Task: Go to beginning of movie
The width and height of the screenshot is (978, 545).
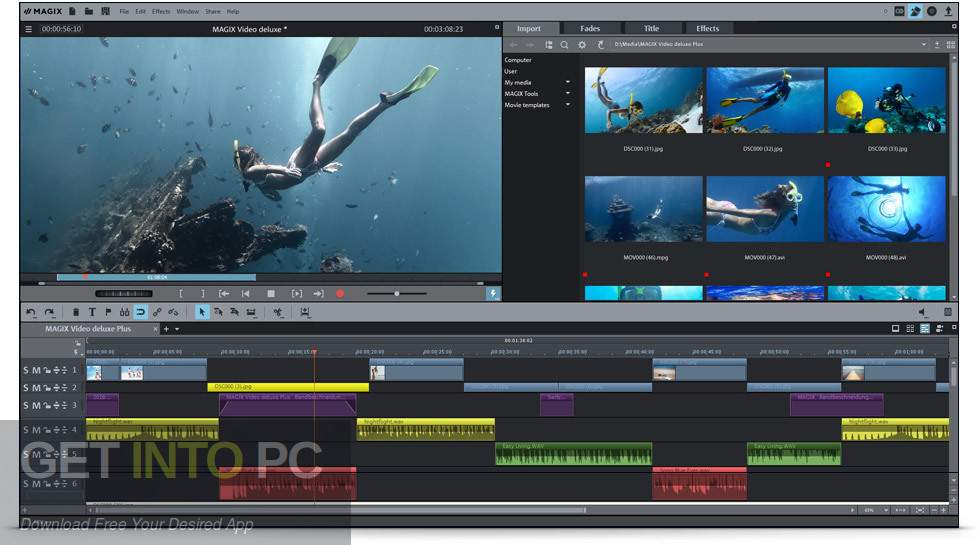Action: pos(246,294)
